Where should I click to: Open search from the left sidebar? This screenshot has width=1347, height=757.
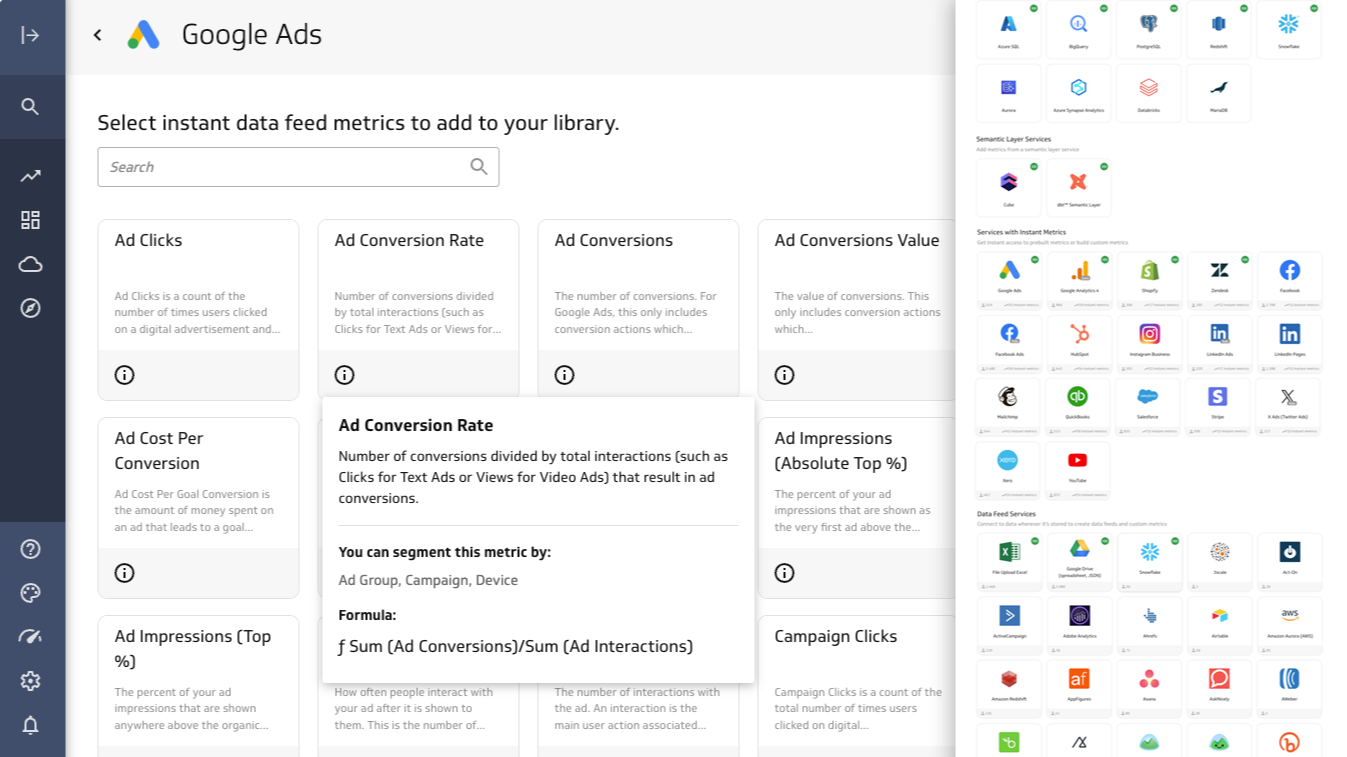coord(30,106)
